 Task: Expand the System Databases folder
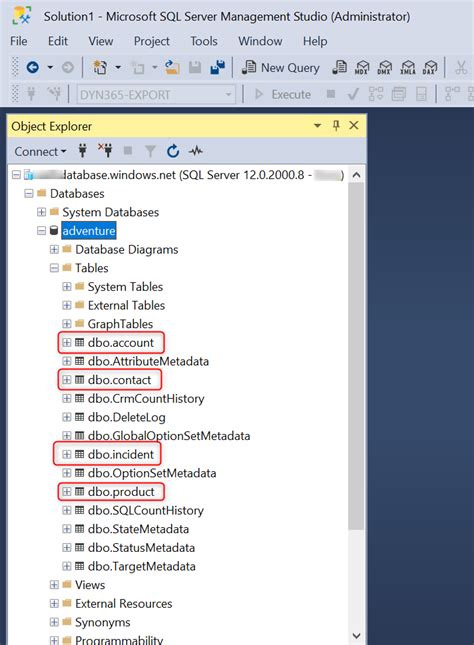click(x=41, y=212)
